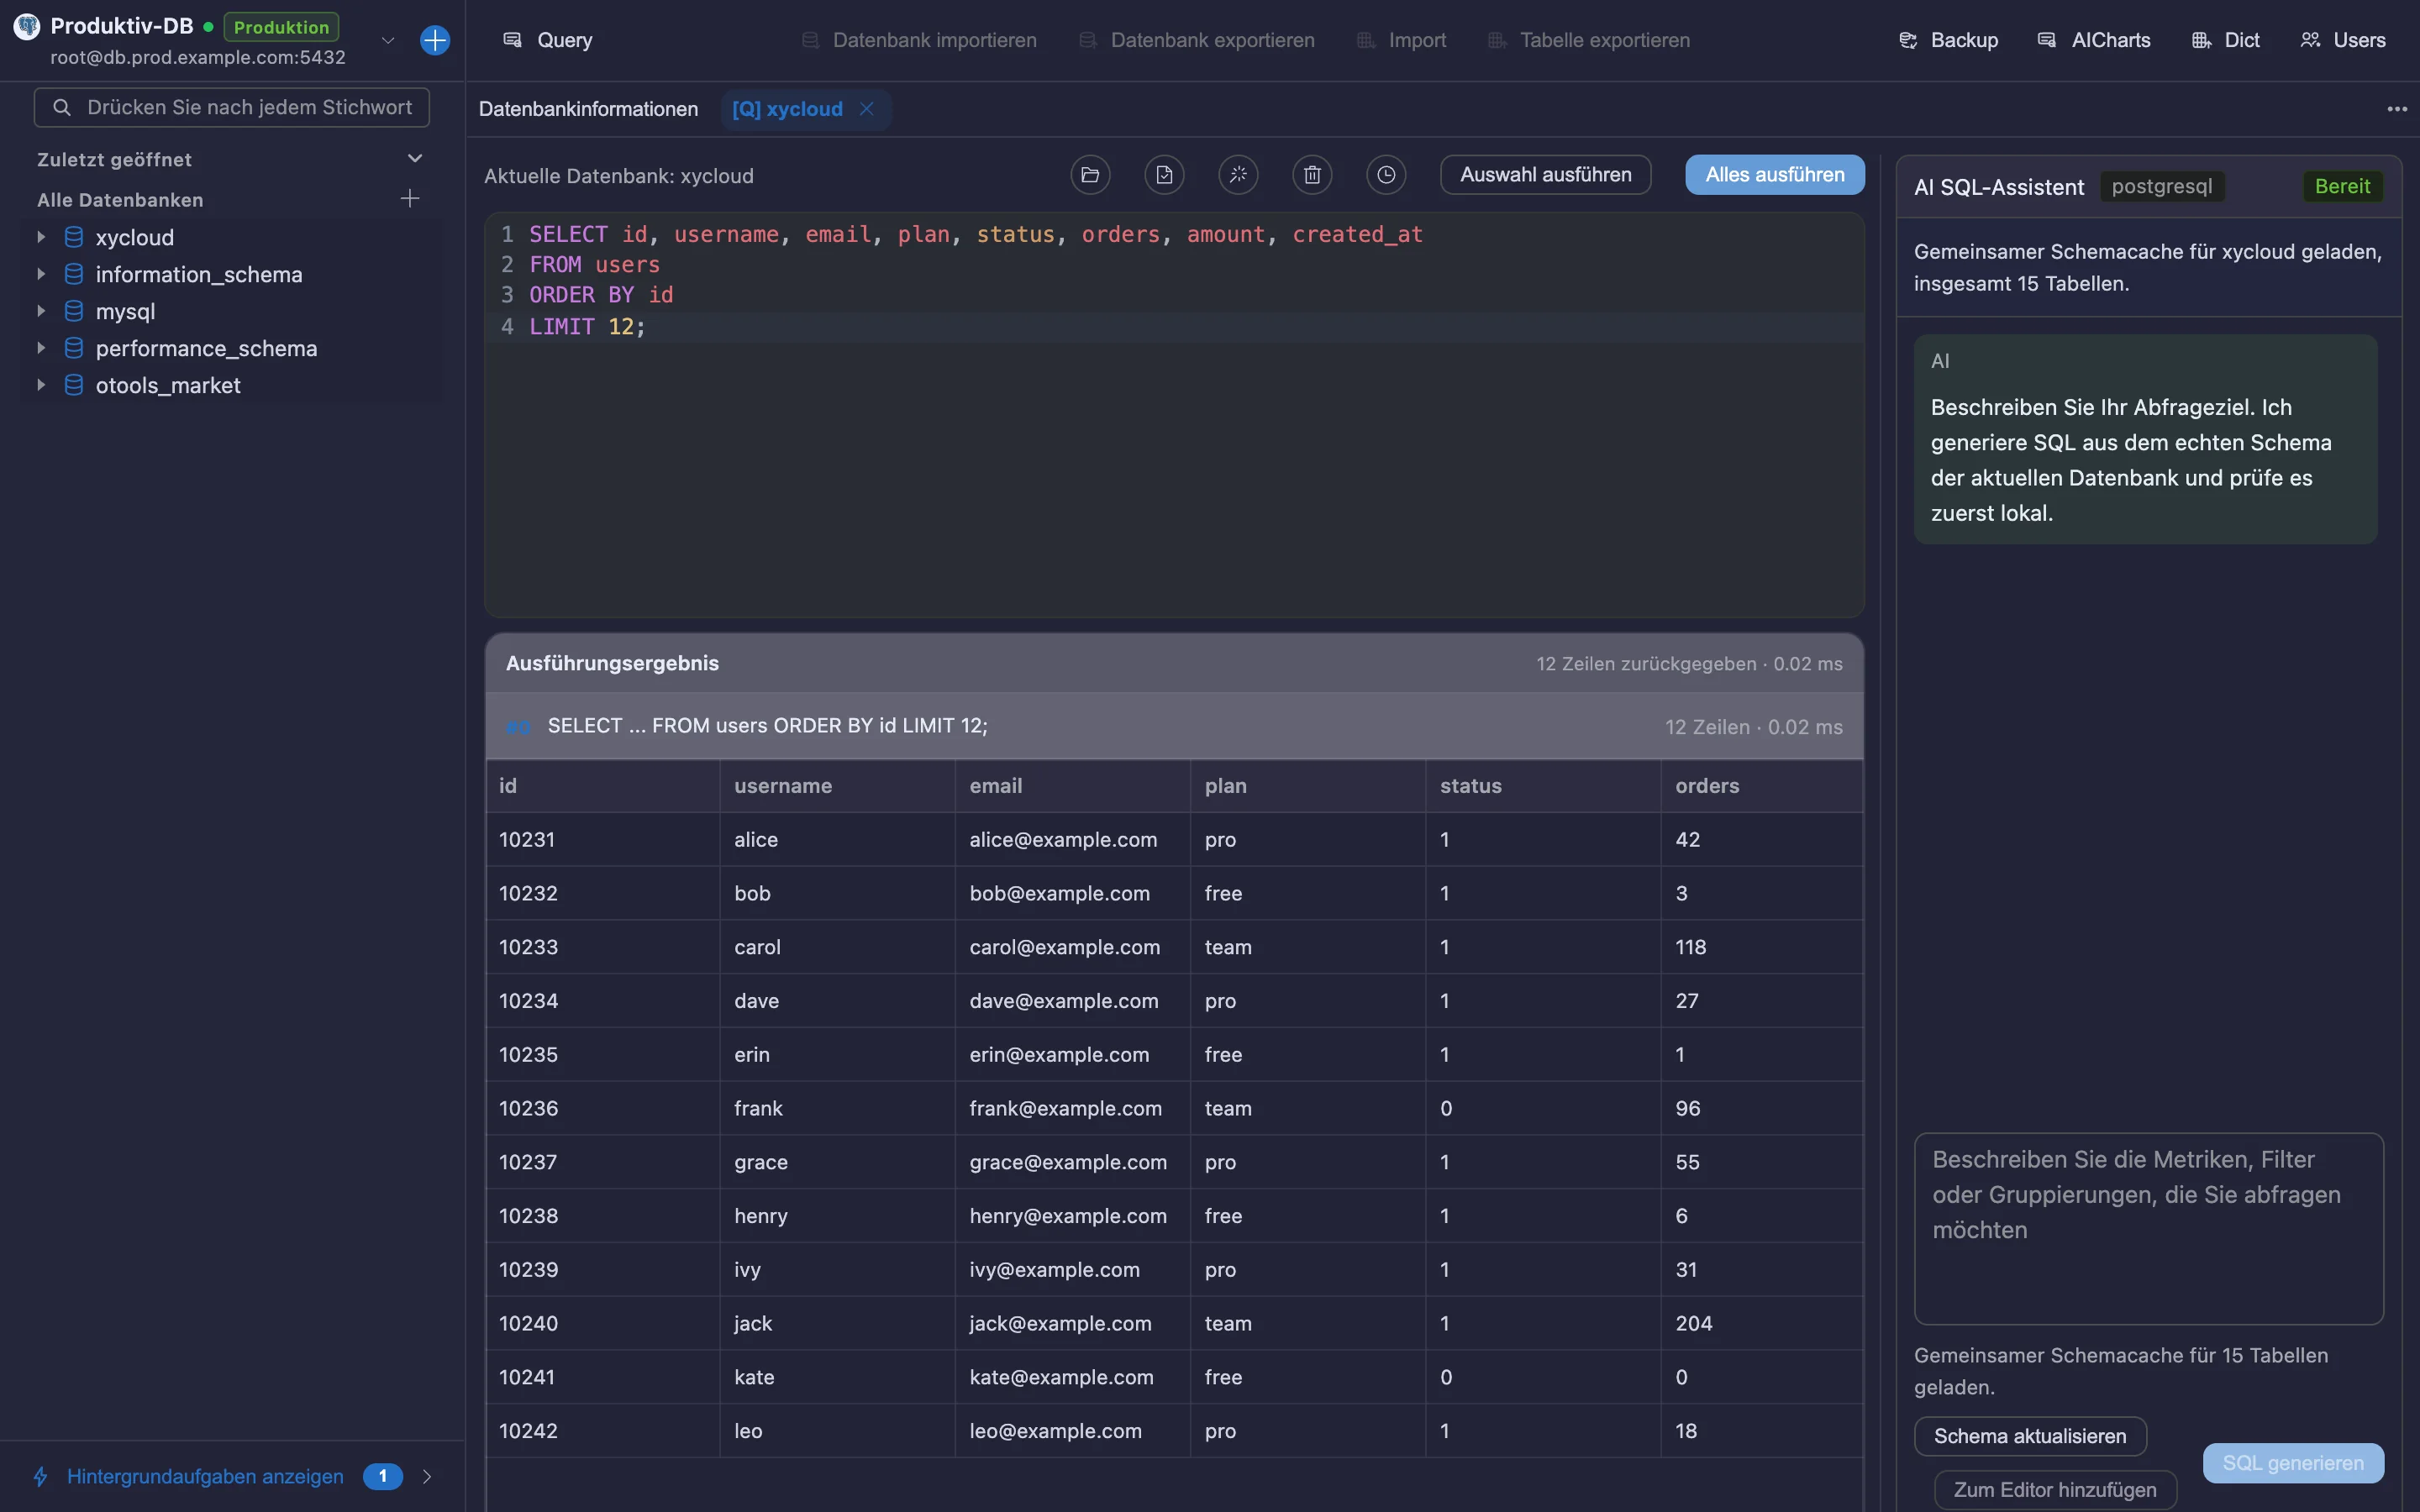The height and width of the screenshot is (1512, 2420).
Task: Run selection with Auswahl ausführen
Action: click(x=1545, y=175)
